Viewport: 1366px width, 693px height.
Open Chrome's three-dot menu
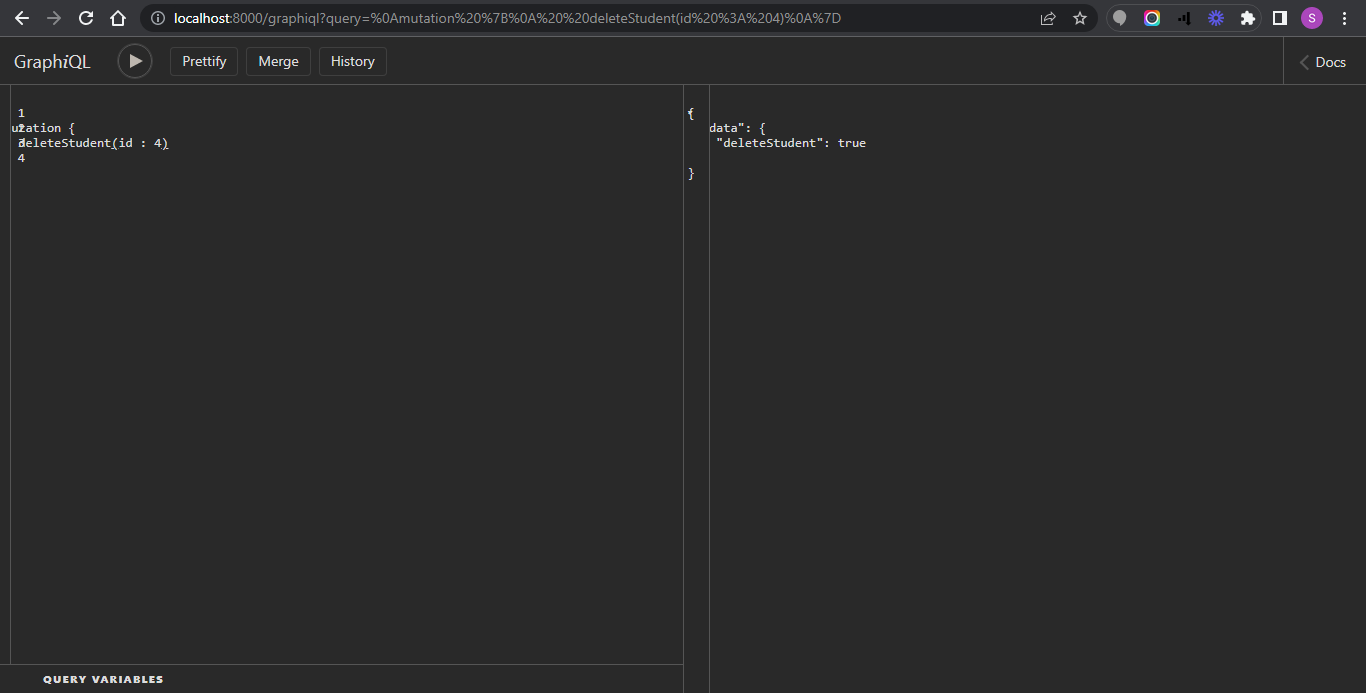(x=1344, y=18)
